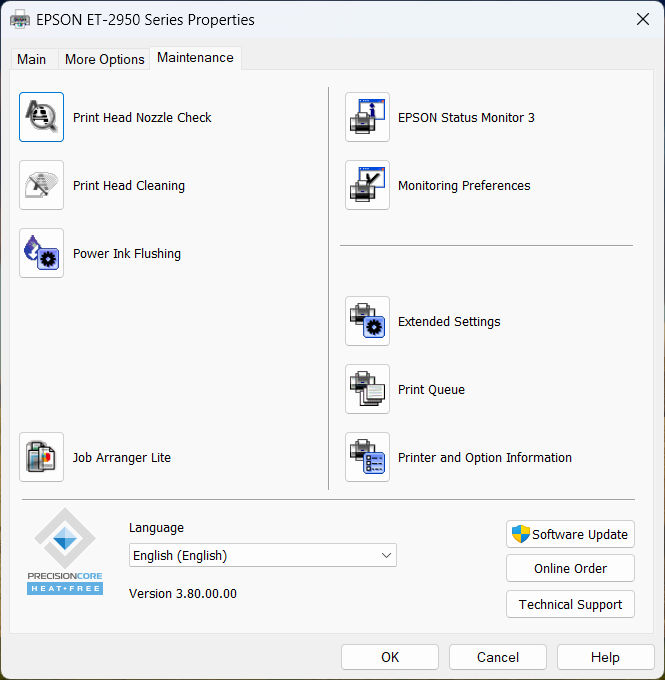The height and width of the screenshot is (680, 665).
Task: Open Job Arranger Lite icon
Action: (x=41, y=458)
